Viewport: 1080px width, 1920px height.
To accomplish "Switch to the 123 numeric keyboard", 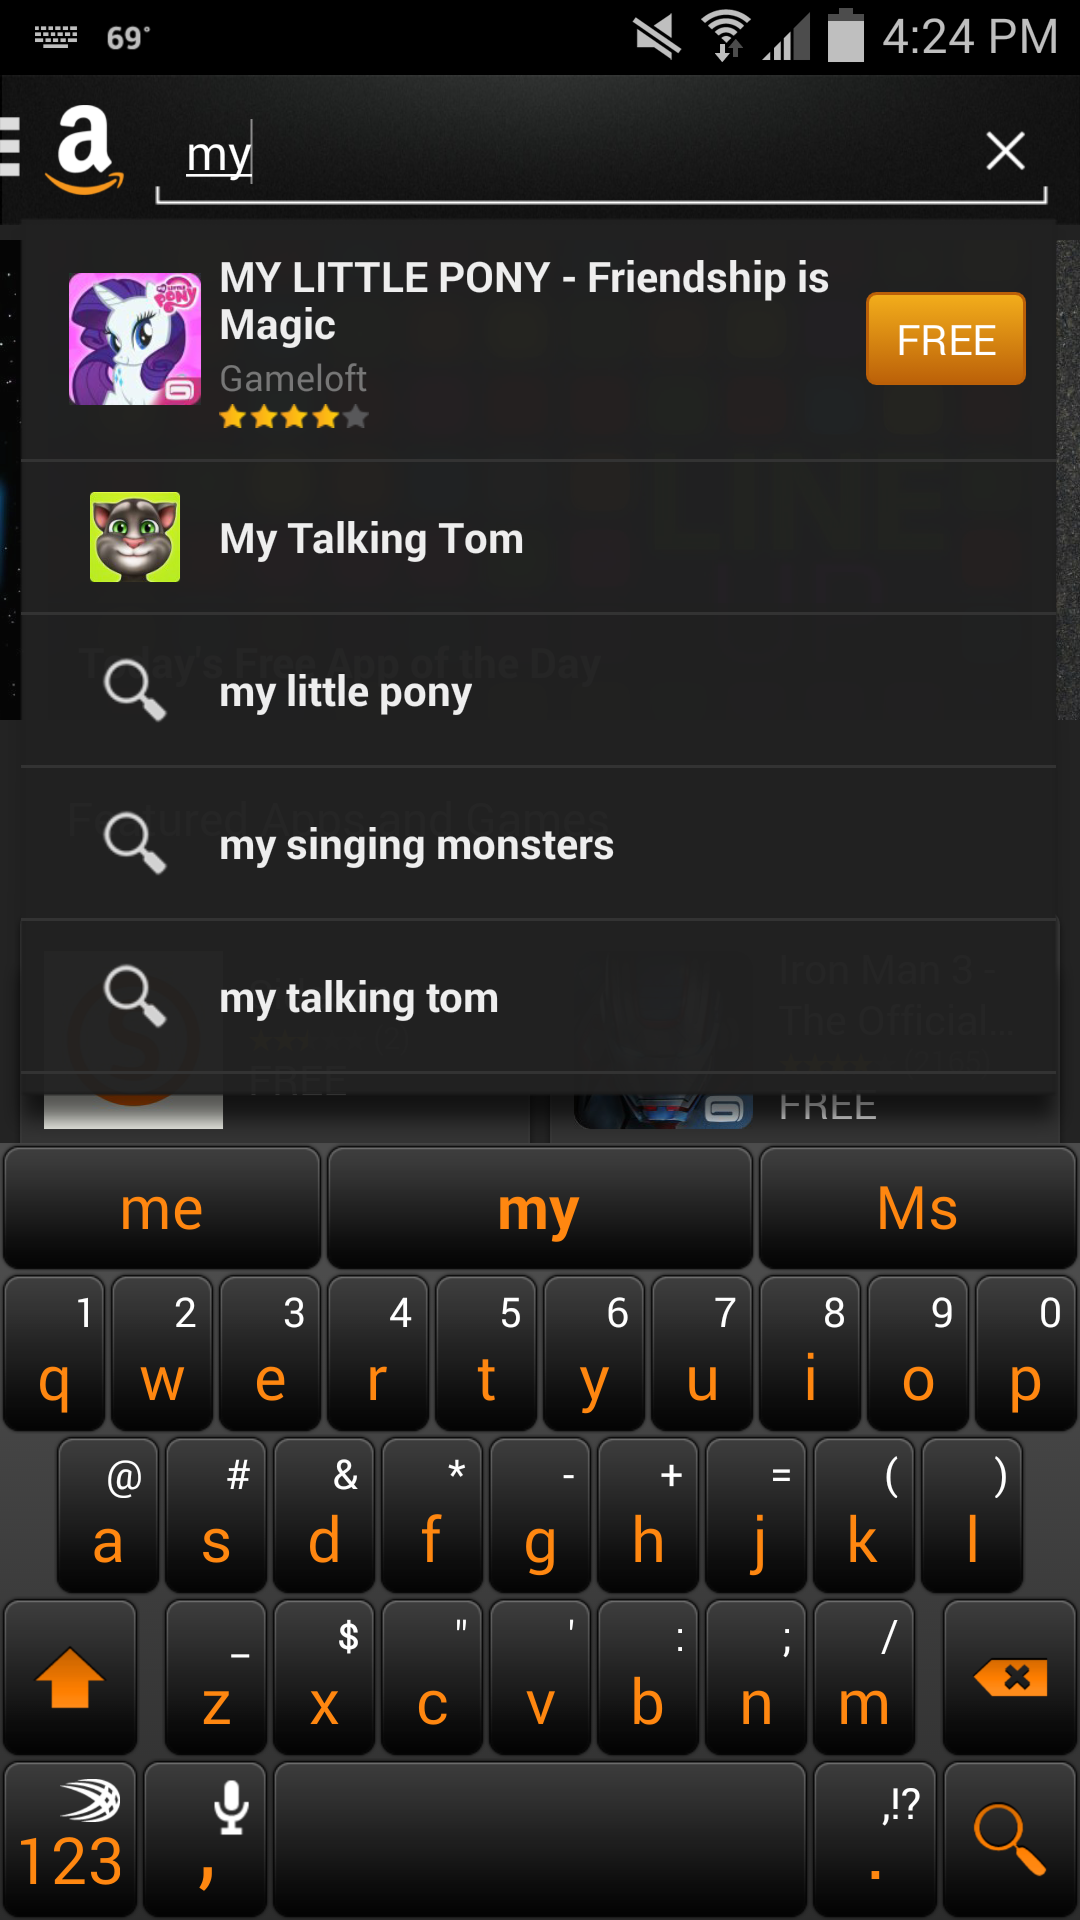I will pos(70,1838).
